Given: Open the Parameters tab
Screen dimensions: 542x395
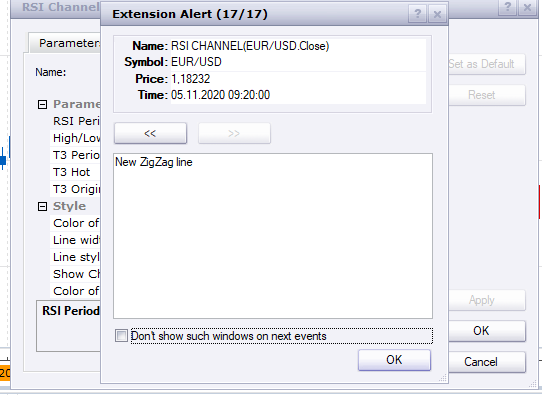Looking at the screenshot, I should (67, 44).
